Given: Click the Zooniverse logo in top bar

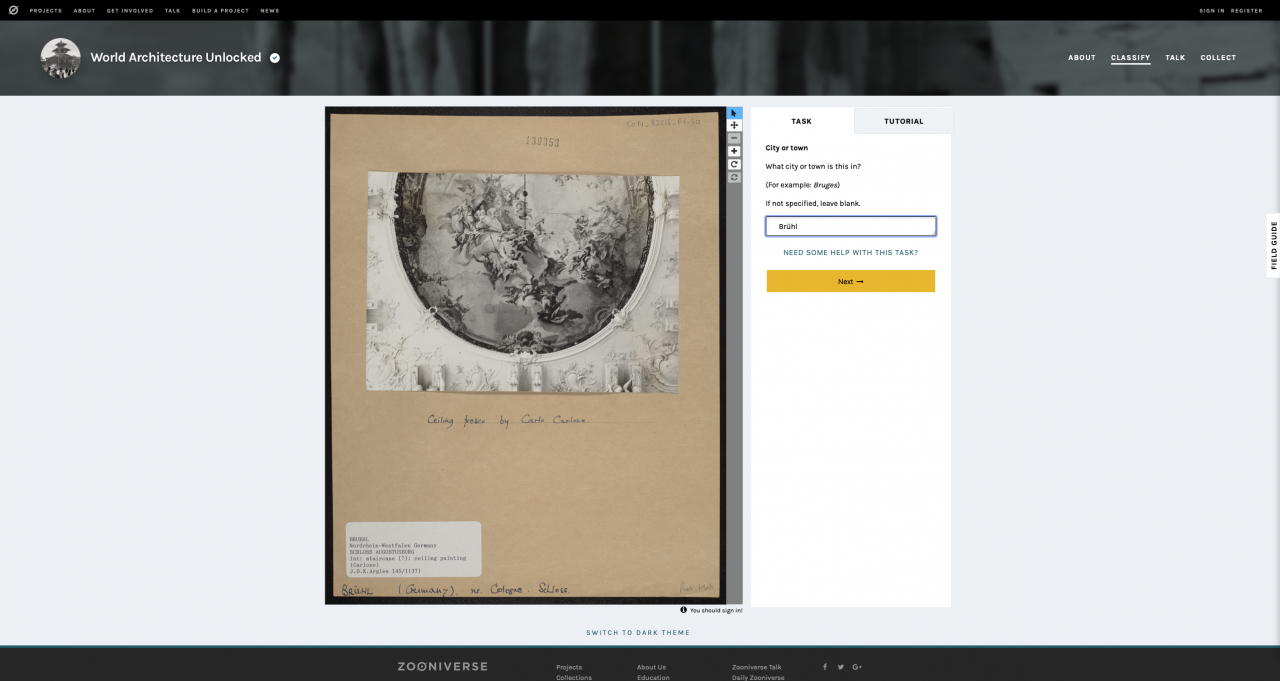Looking at the screenshot, I should [x=13, y=10].
